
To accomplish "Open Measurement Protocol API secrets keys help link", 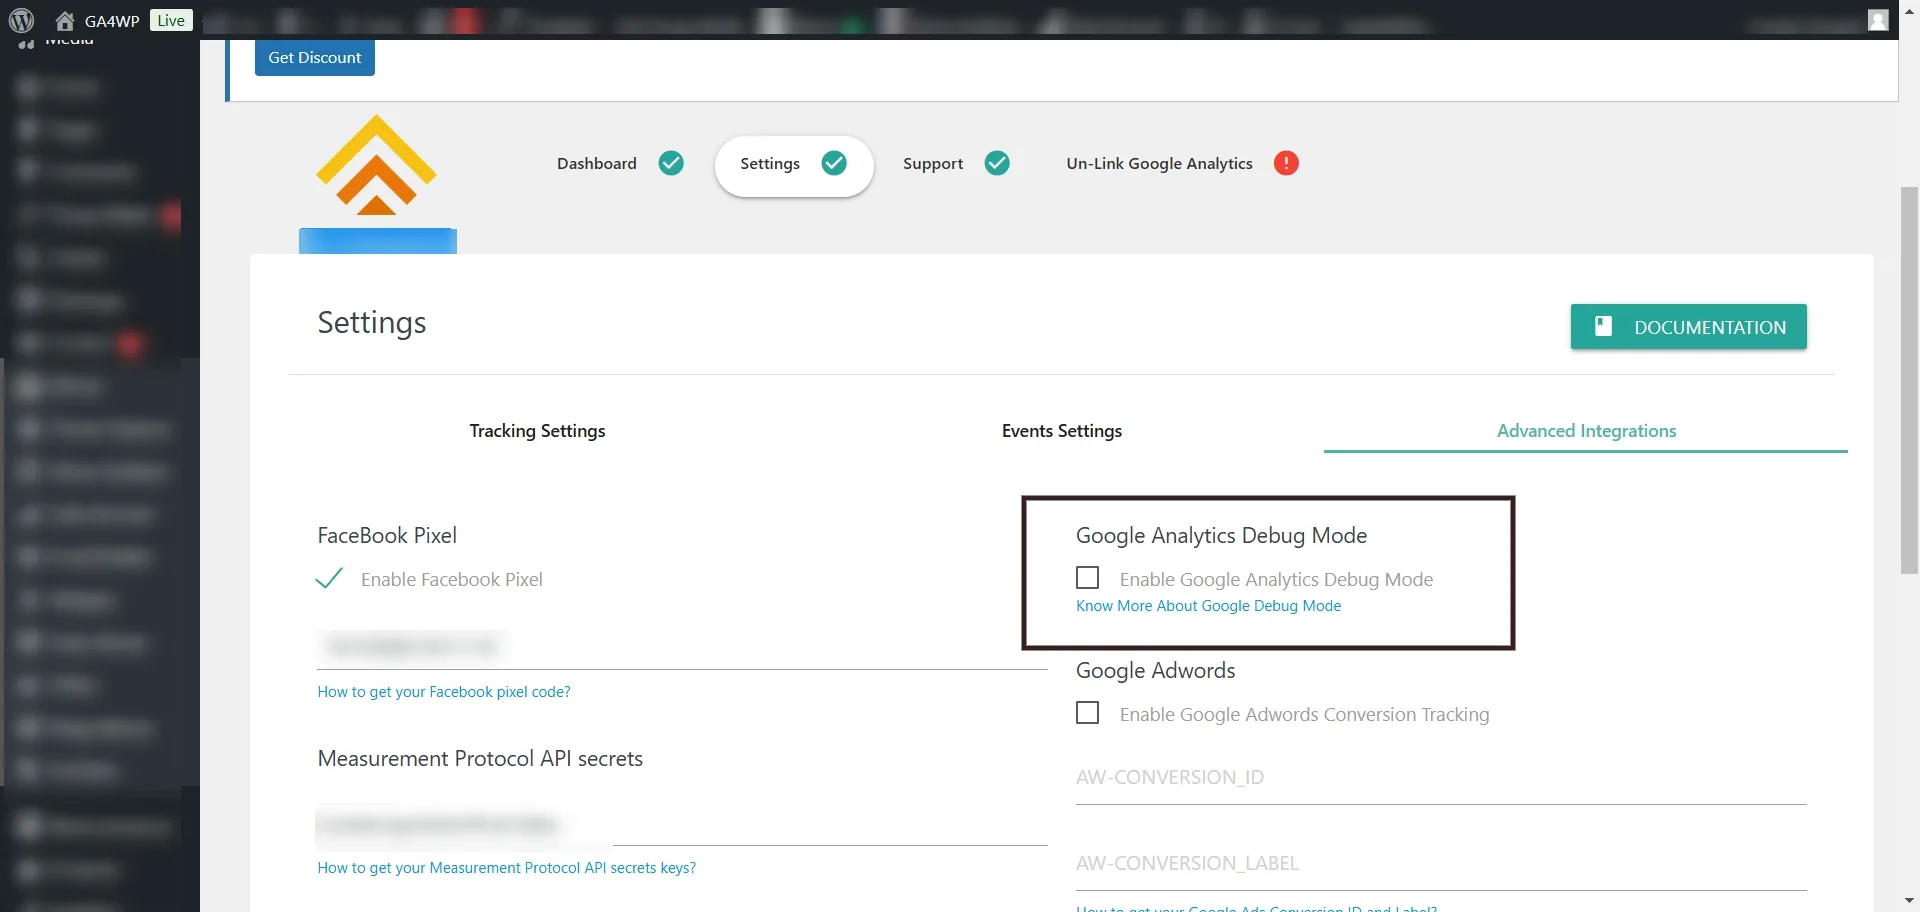I will pos(506,868).
